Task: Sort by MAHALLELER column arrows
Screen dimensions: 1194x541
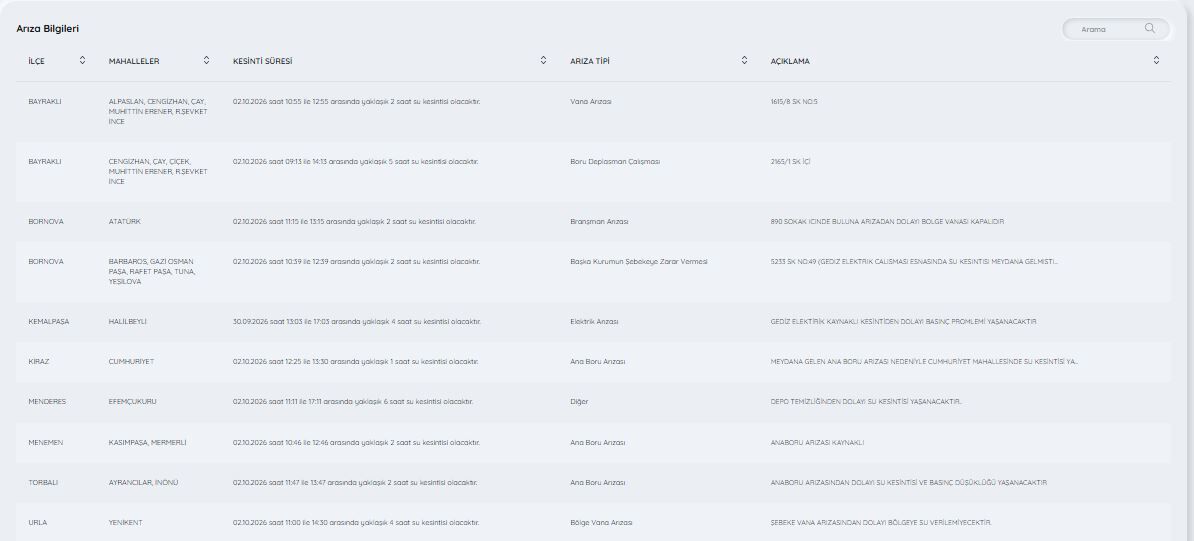Action: [206, 60]
